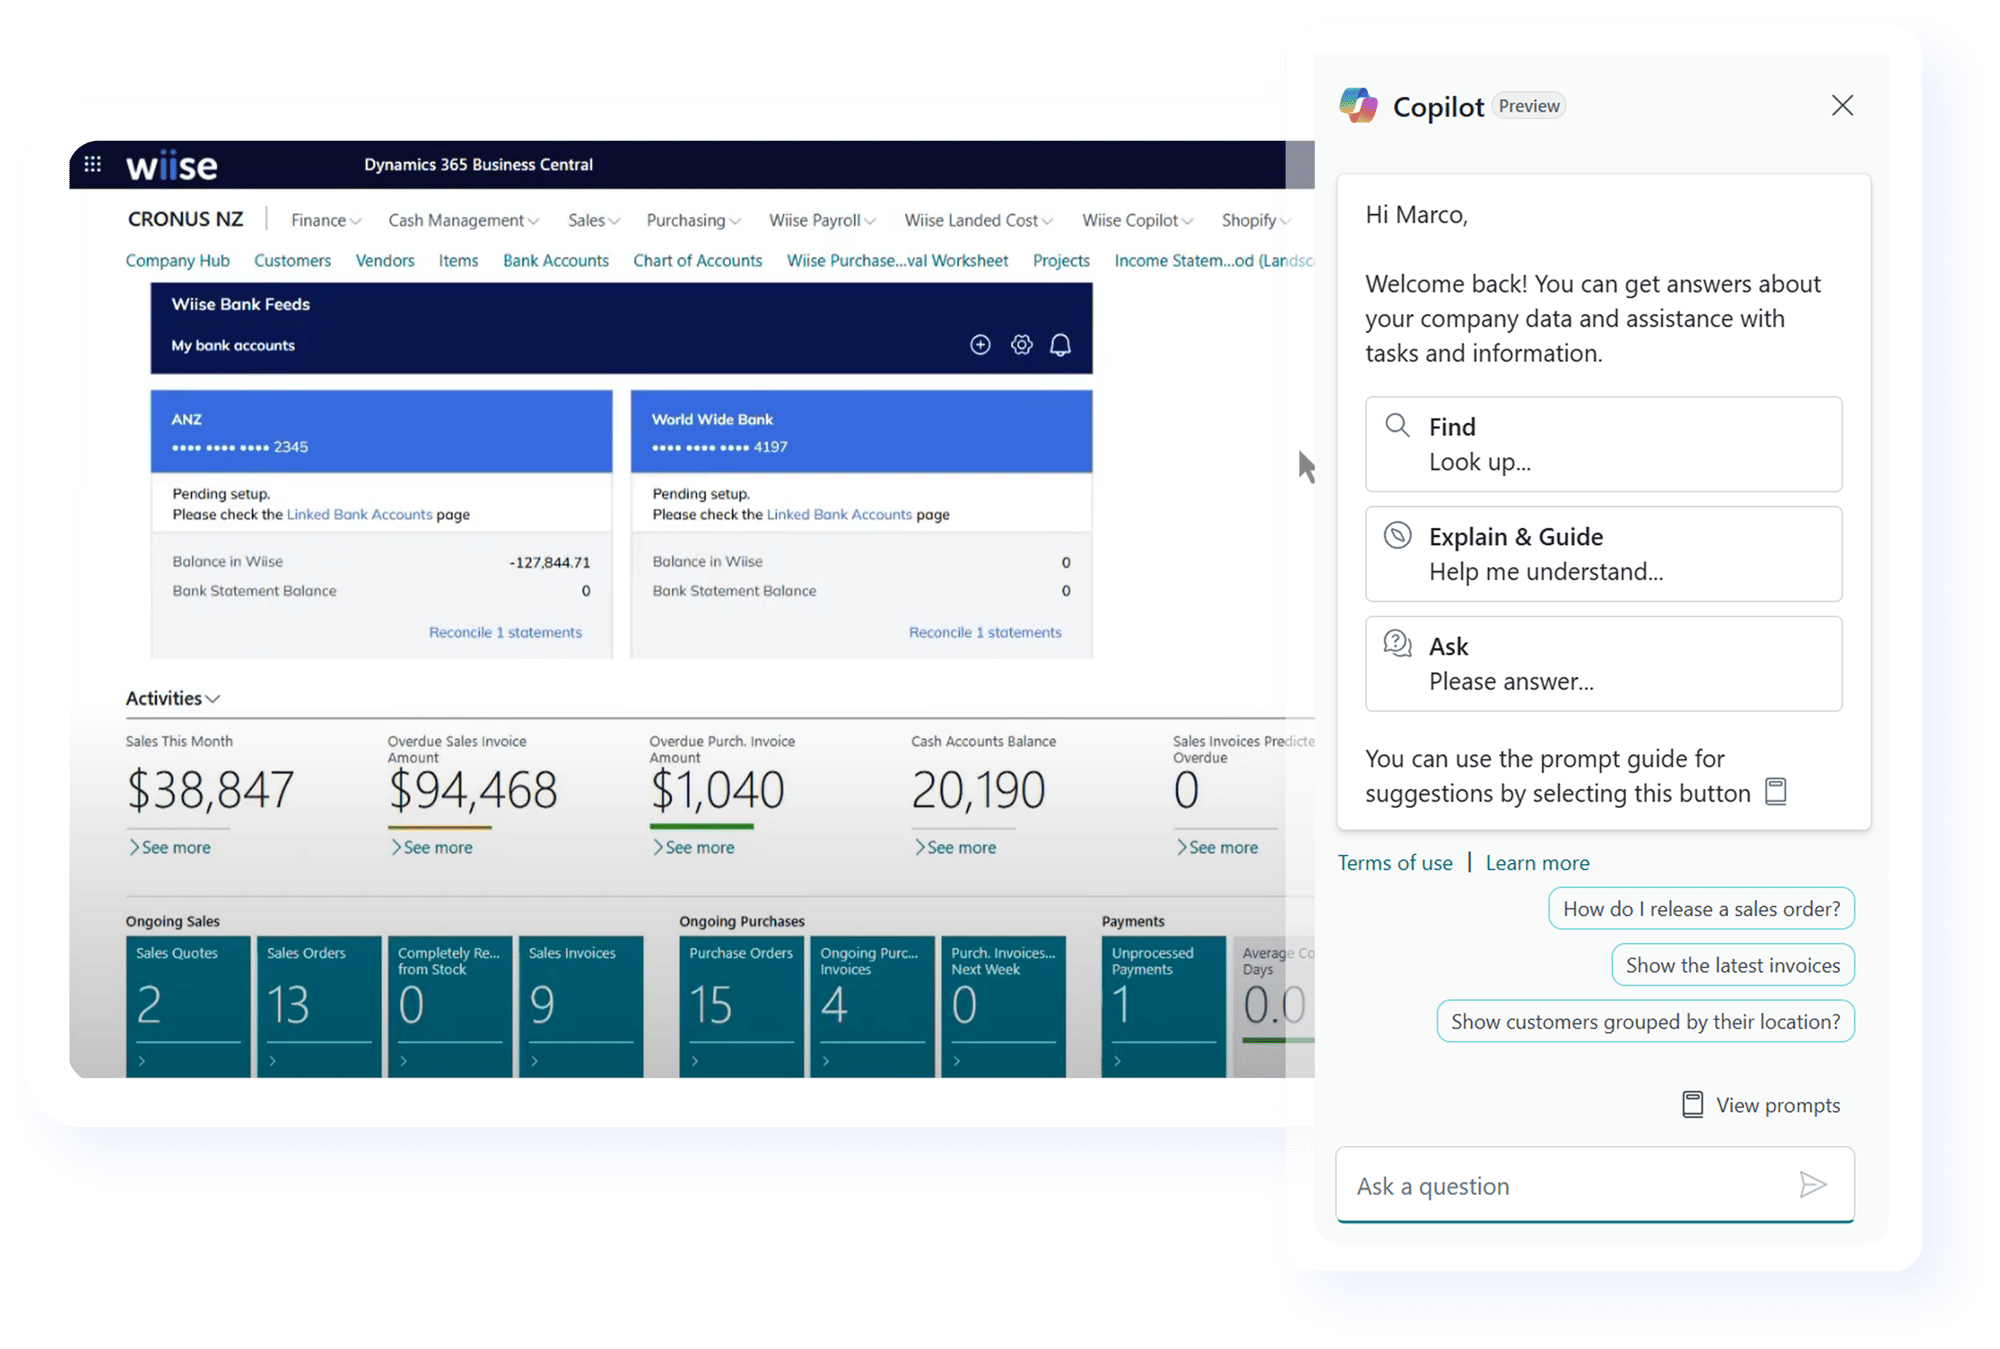This screenshot has width=2000, height=1349.
Task: Open Company Hub tab
Action: (177, 260)
